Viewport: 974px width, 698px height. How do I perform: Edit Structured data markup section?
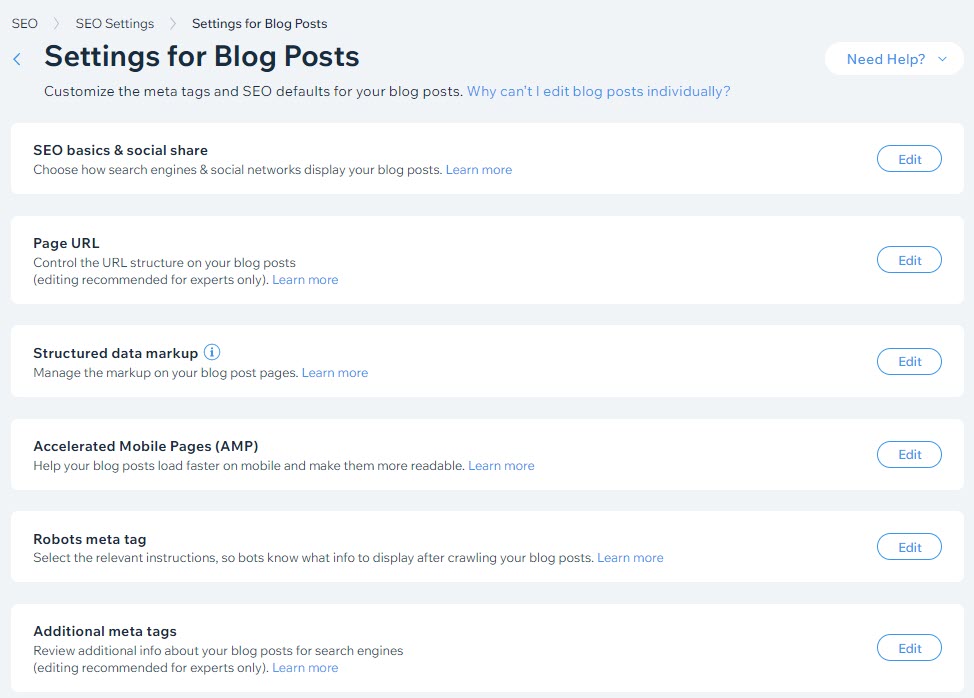[x=909, y=361]
